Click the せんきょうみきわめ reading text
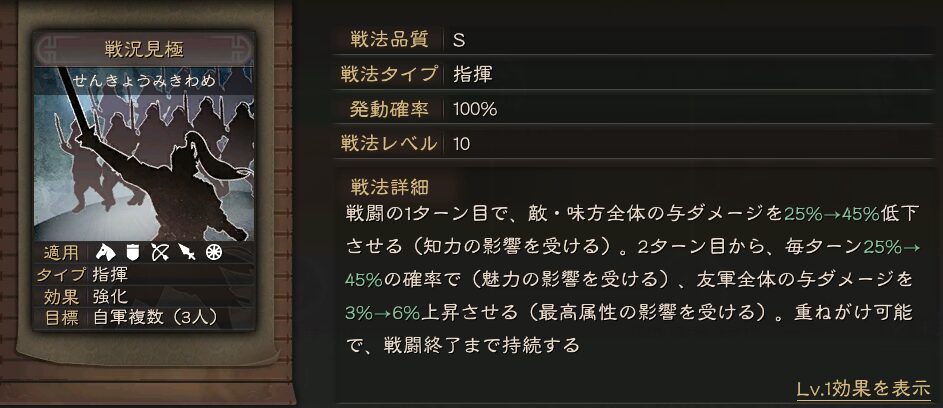This screenshot has height=408, width=943. point(144,80)
